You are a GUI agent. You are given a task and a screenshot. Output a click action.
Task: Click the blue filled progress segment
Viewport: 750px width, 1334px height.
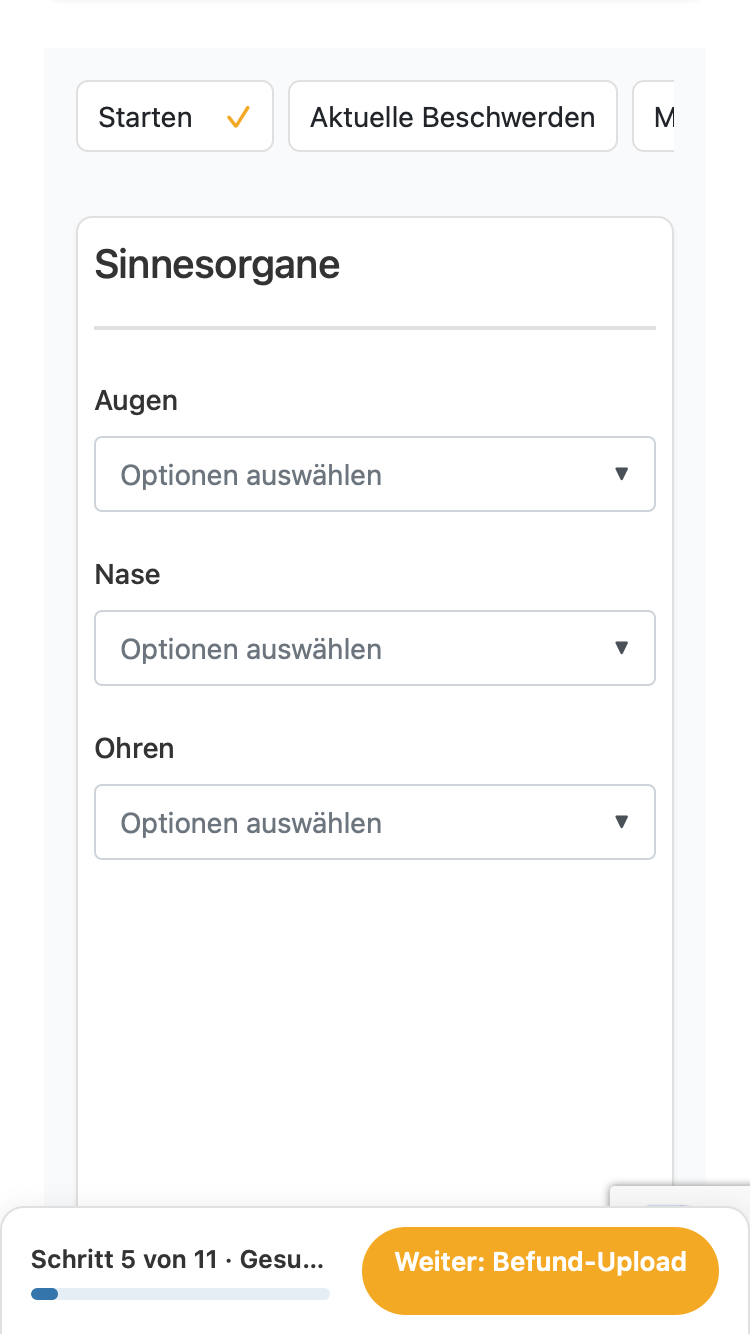click(x=44, y=1294)
